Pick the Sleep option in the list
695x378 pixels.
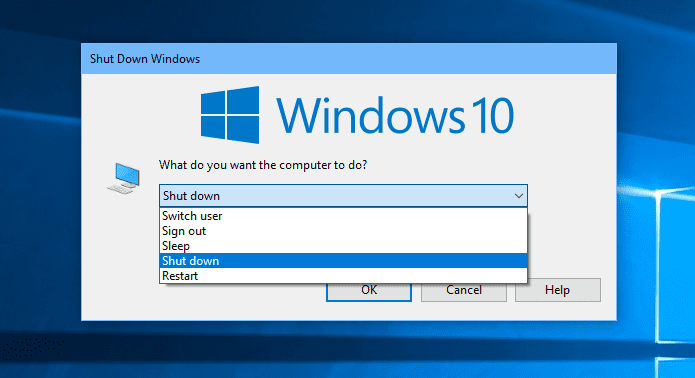tap(344, 246)
